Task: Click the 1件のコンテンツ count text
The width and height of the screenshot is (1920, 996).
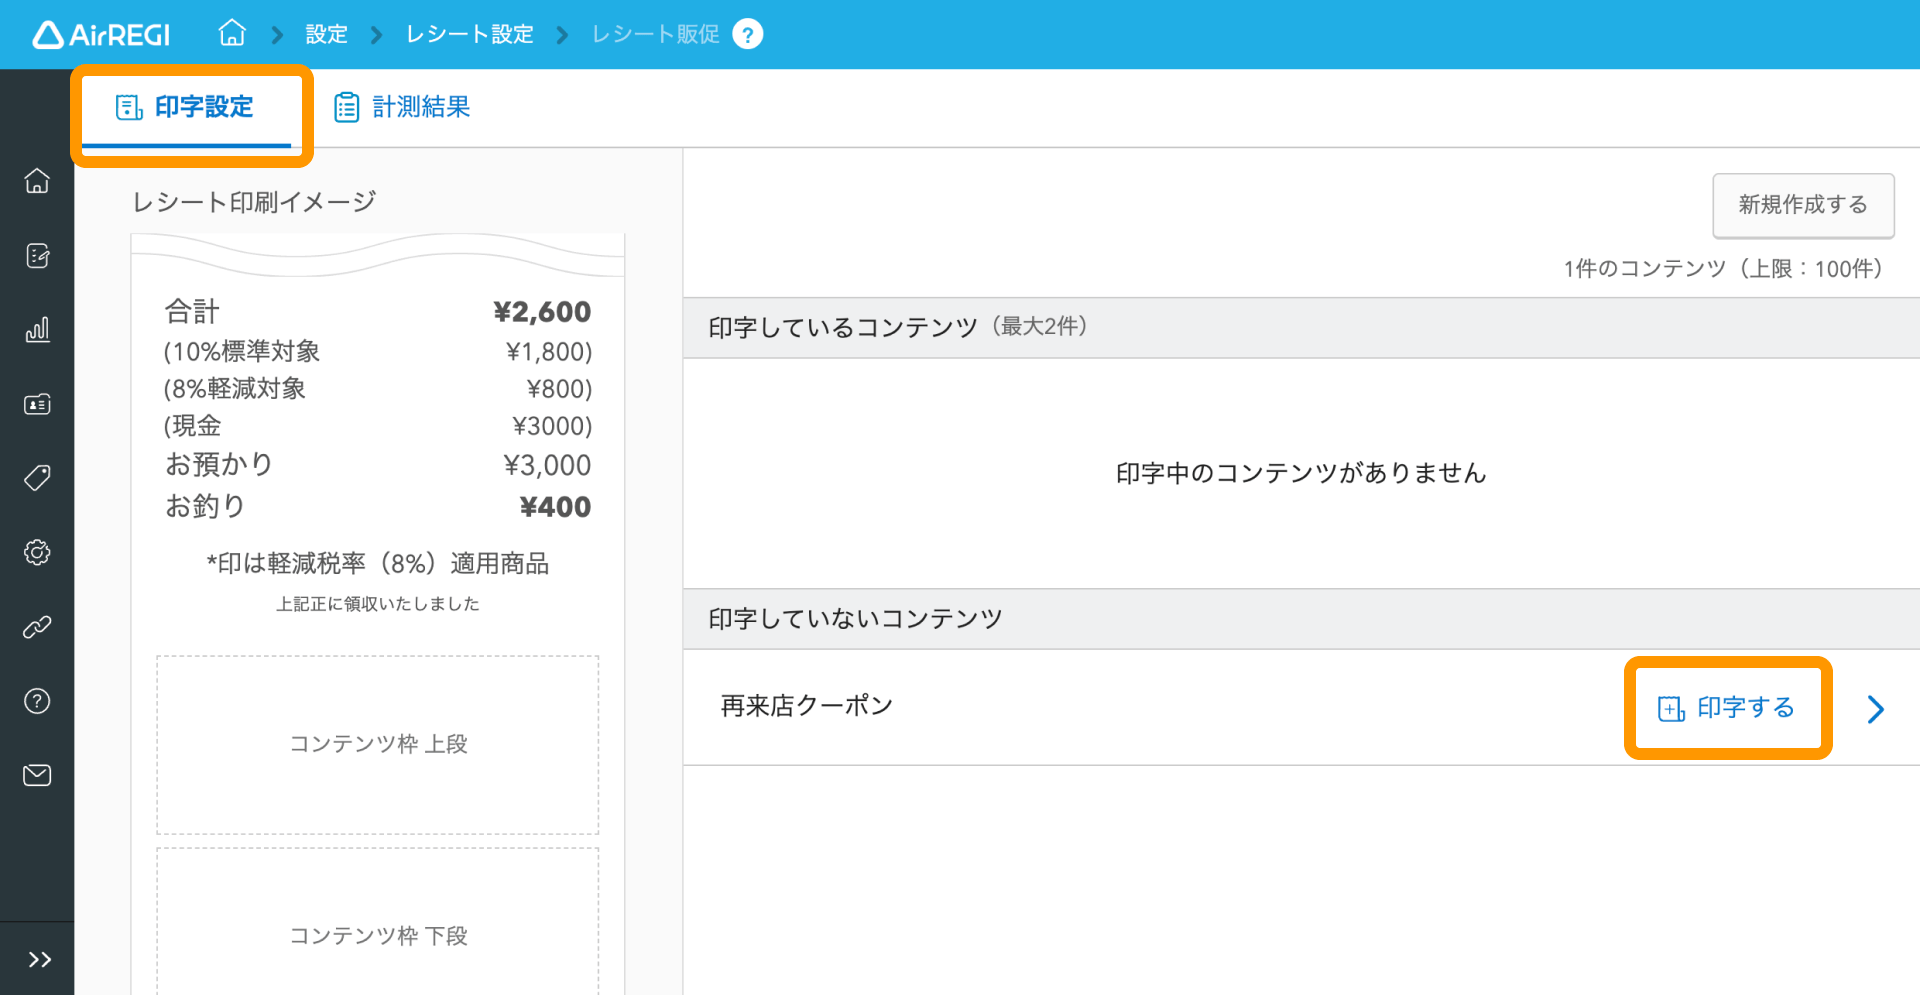Action: click(x=1724, y=269)
